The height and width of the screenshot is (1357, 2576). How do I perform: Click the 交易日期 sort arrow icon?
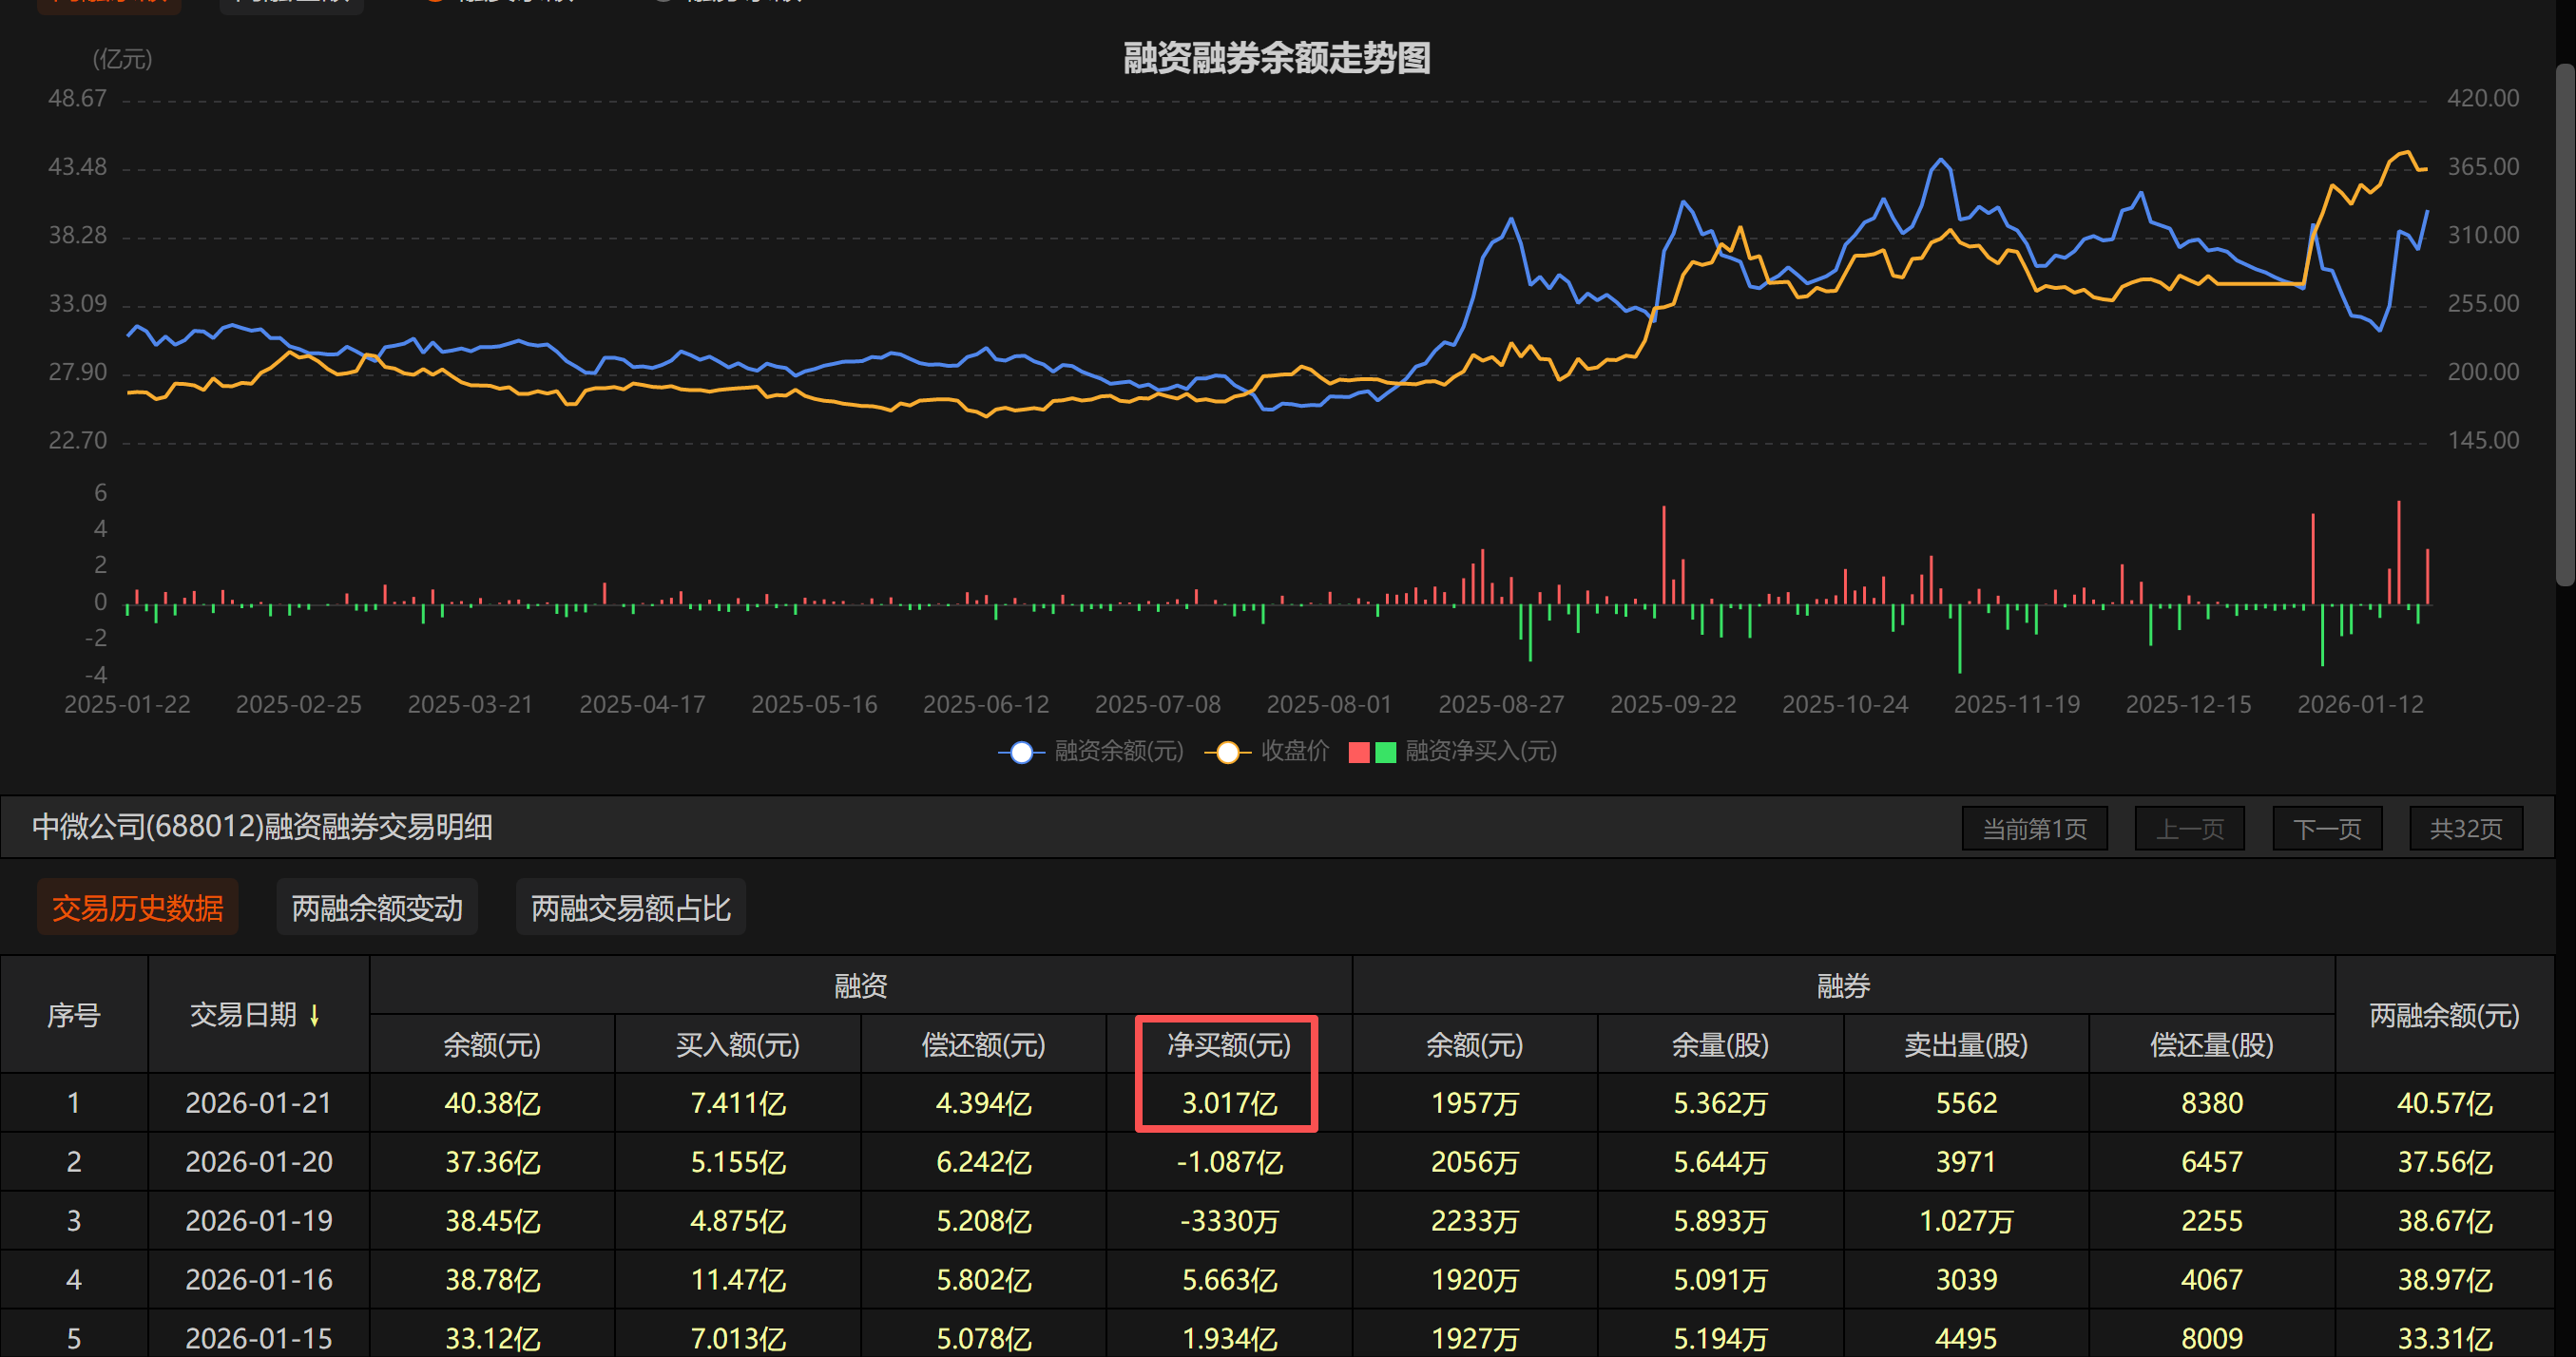[x=314, y=1016]
